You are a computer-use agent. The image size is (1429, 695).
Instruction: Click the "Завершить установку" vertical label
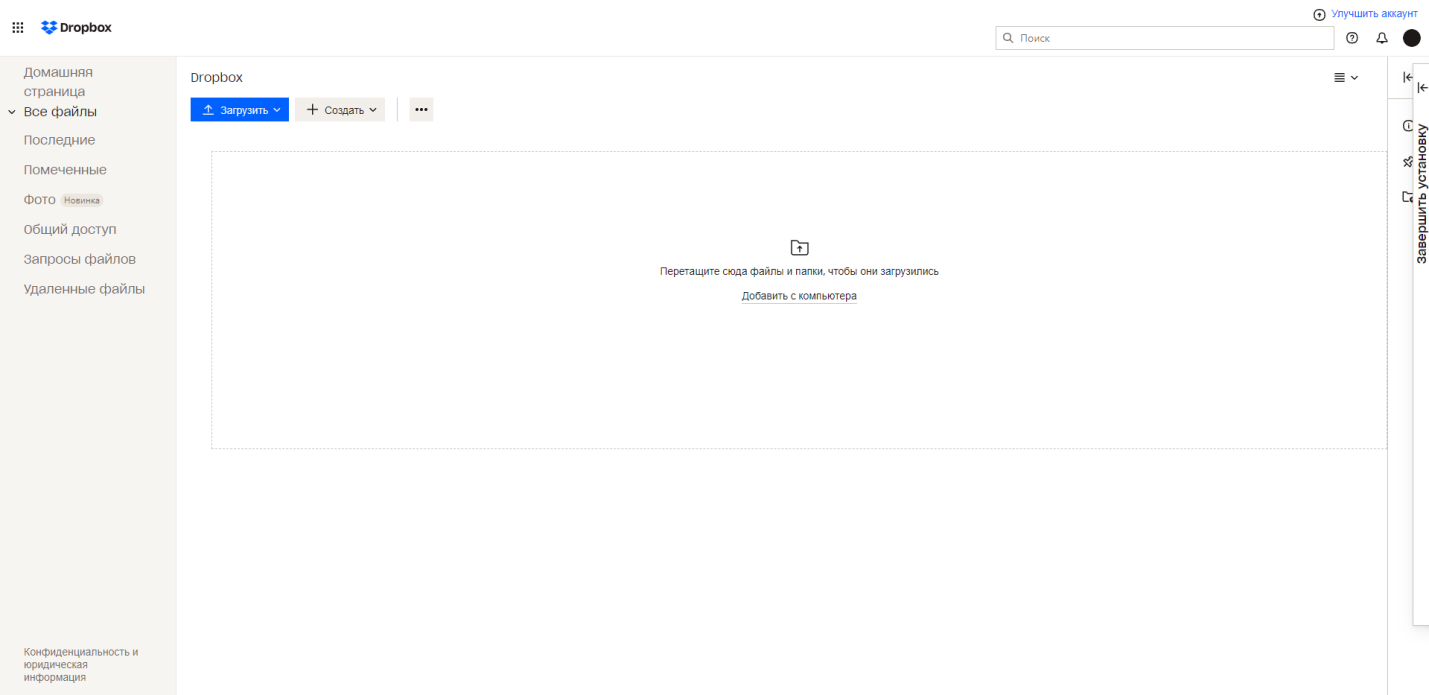tap(1421, 193)
